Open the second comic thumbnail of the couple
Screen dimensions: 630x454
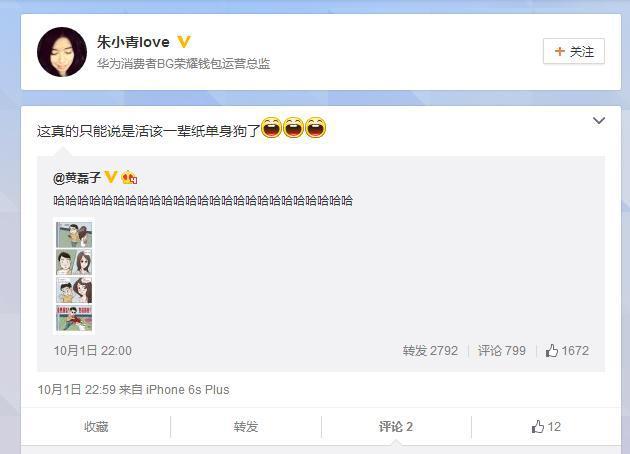tap(74, 262)
